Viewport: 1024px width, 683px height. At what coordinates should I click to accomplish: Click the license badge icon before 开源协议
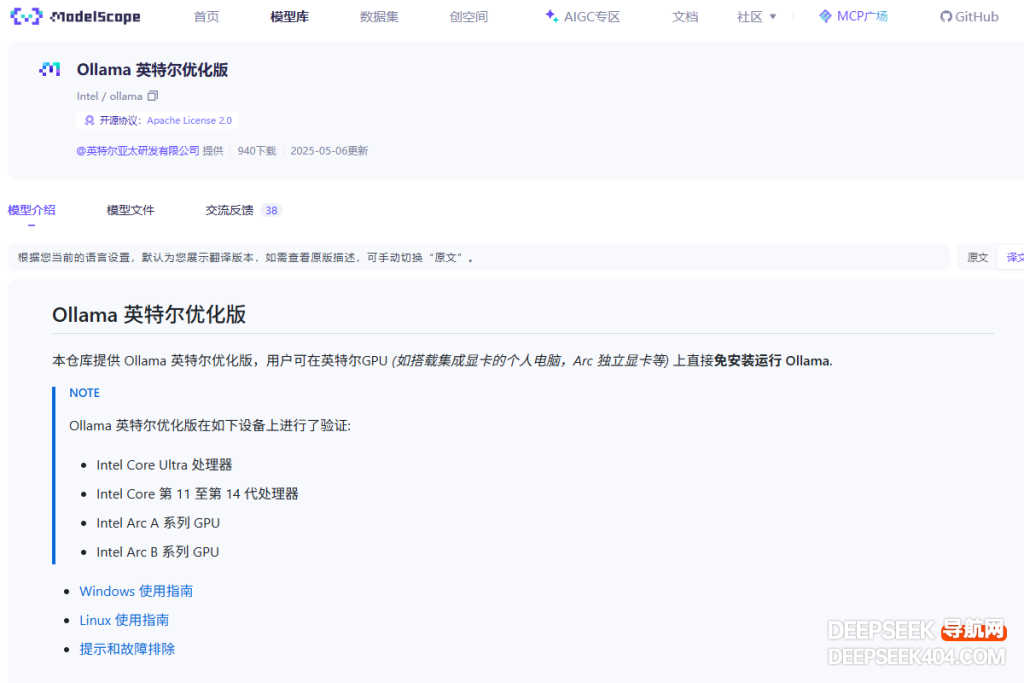coord(90,119)
